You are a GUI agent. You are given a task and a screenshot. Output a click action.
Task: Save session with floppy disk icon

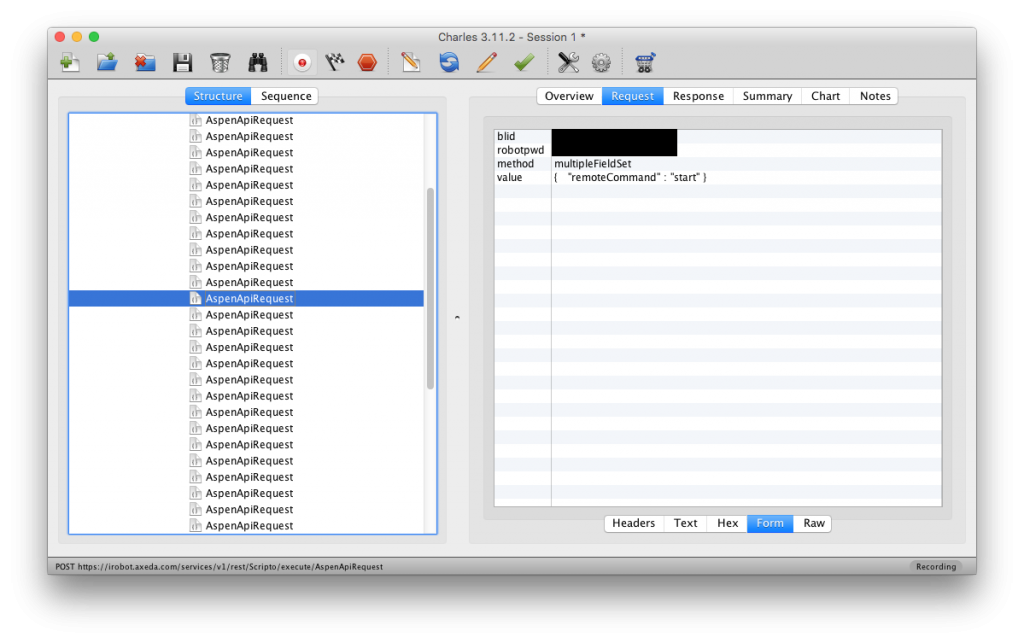182,63
